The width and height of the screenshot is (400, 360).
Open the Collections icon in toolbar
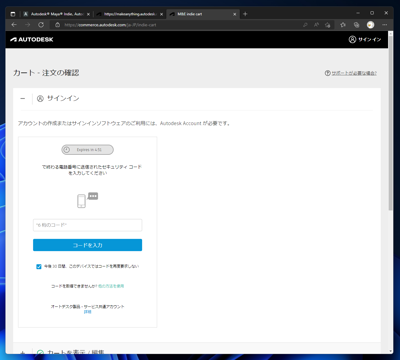point(356,25)
